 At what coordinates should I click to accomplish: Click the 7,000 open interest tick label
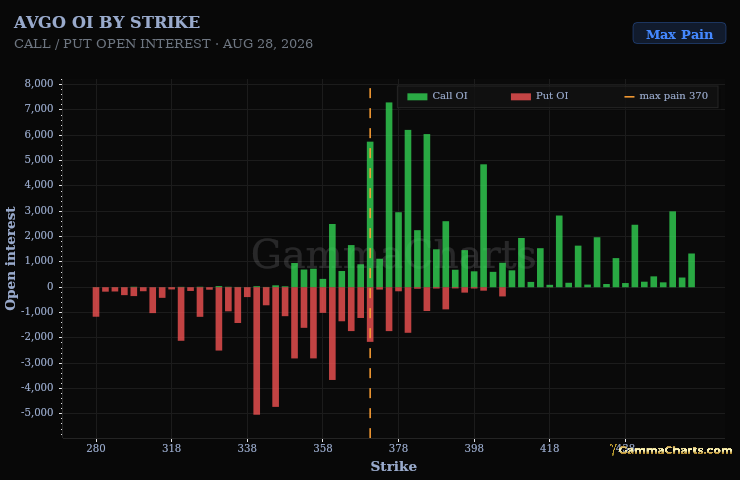39,109
